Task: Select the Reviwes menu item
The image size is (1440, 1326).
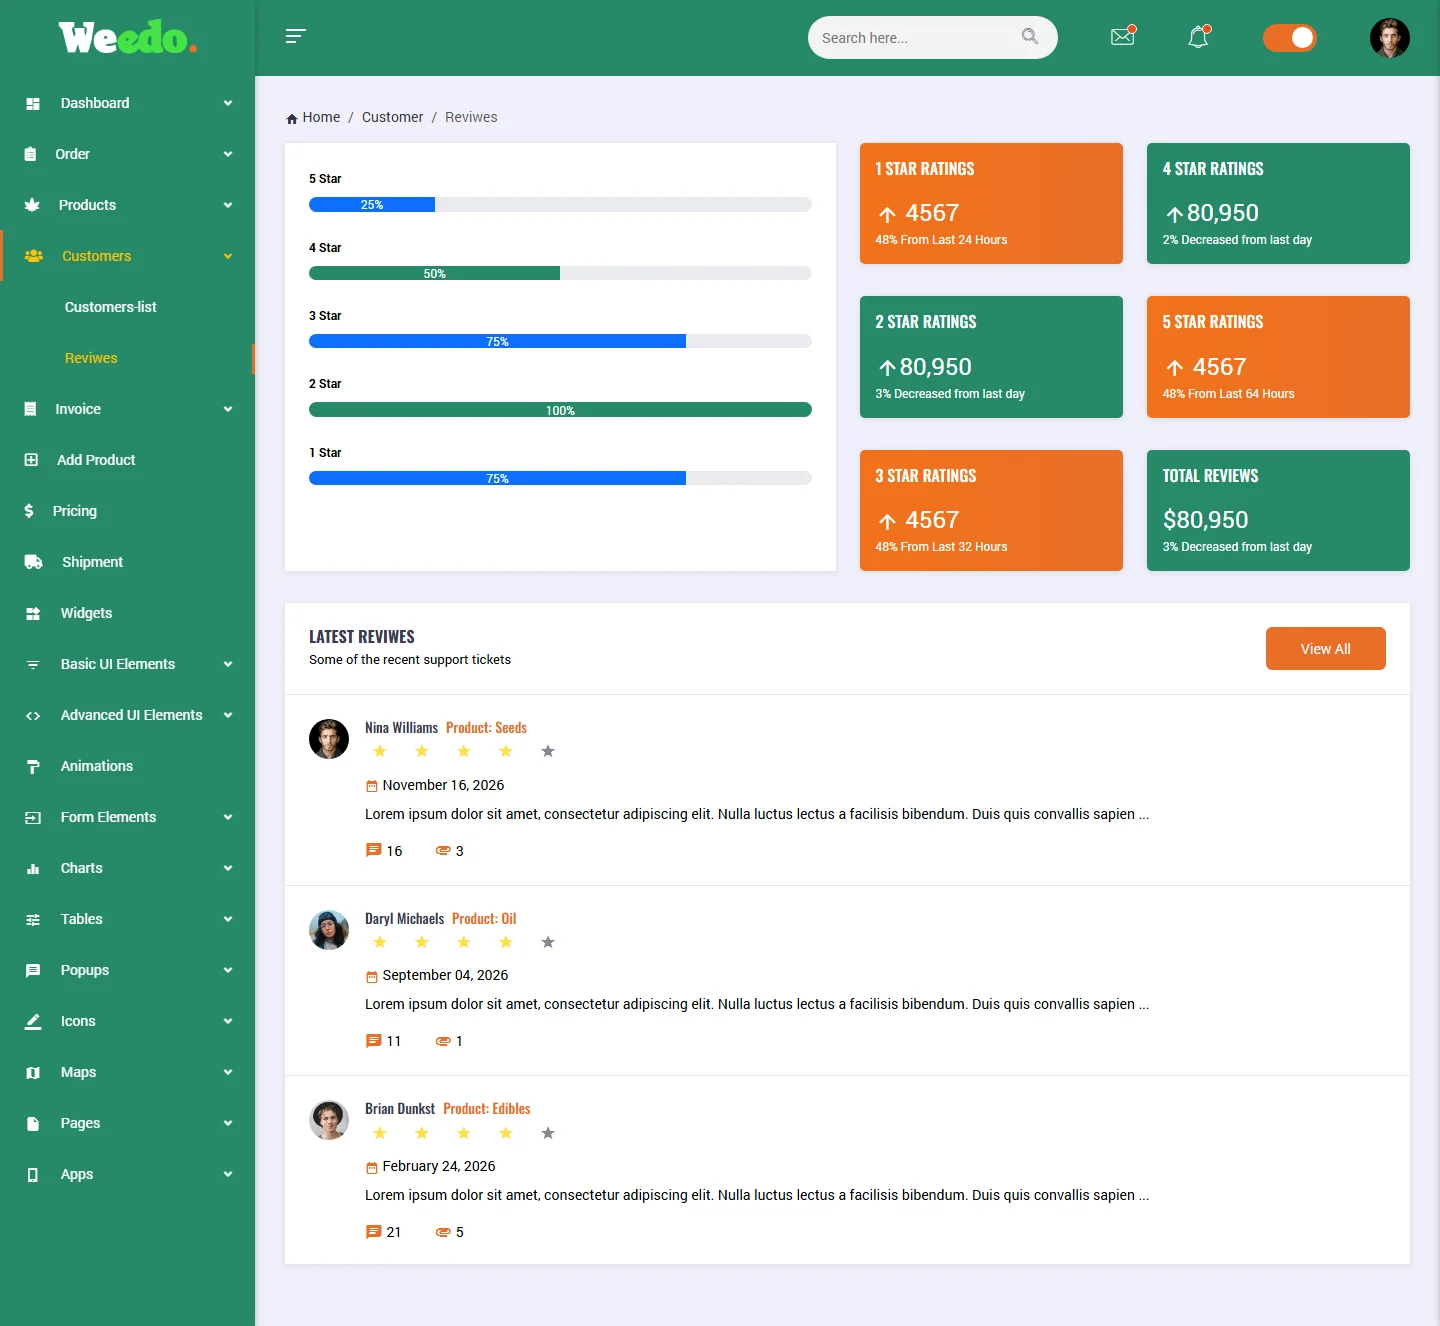Action: 91,358
